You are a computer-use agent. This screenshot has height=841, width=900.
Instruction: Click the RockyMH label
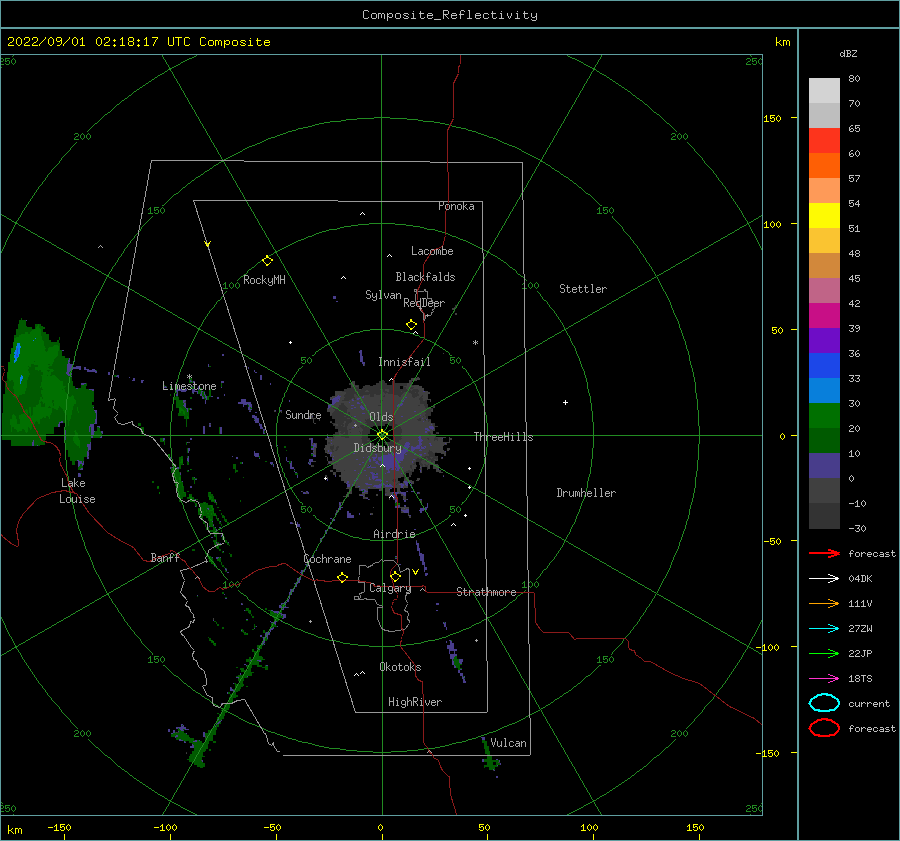click(x=264, y=280)
